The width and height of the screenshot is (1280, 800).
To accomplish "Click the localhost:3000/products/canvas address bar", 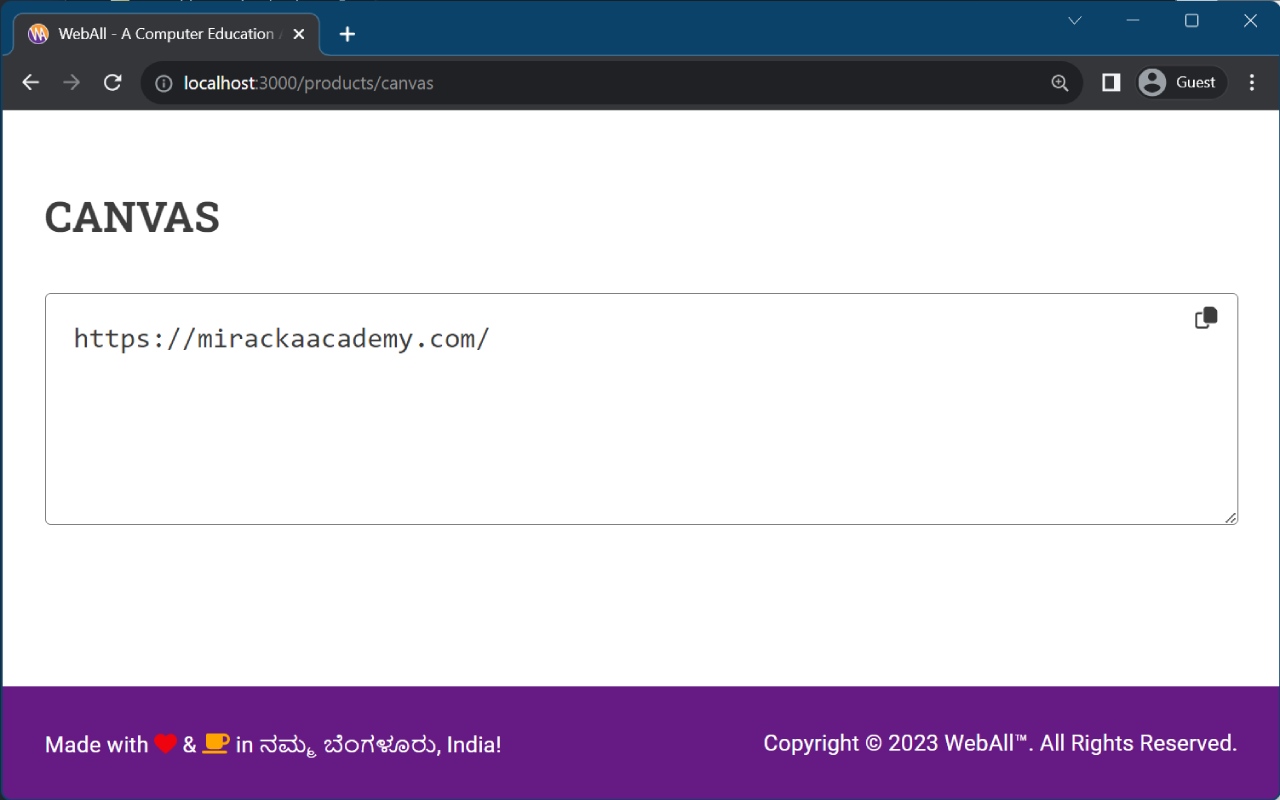I will tap(612, 83).
